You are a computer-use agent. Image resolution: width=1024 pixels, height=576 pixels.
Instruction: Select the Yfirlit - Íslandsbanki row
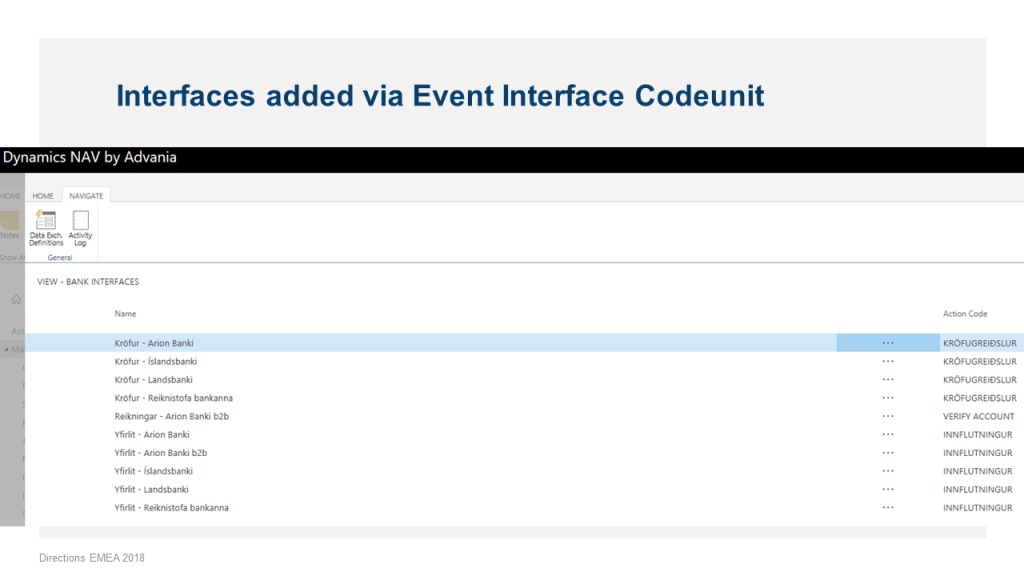click(155, 471)
